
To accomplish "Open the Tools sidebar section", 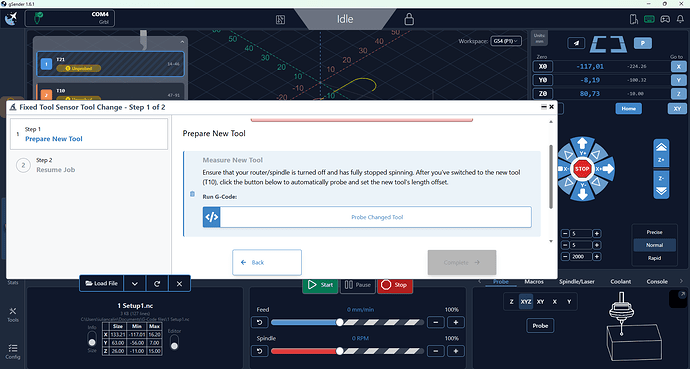I will tap(13, 314).
